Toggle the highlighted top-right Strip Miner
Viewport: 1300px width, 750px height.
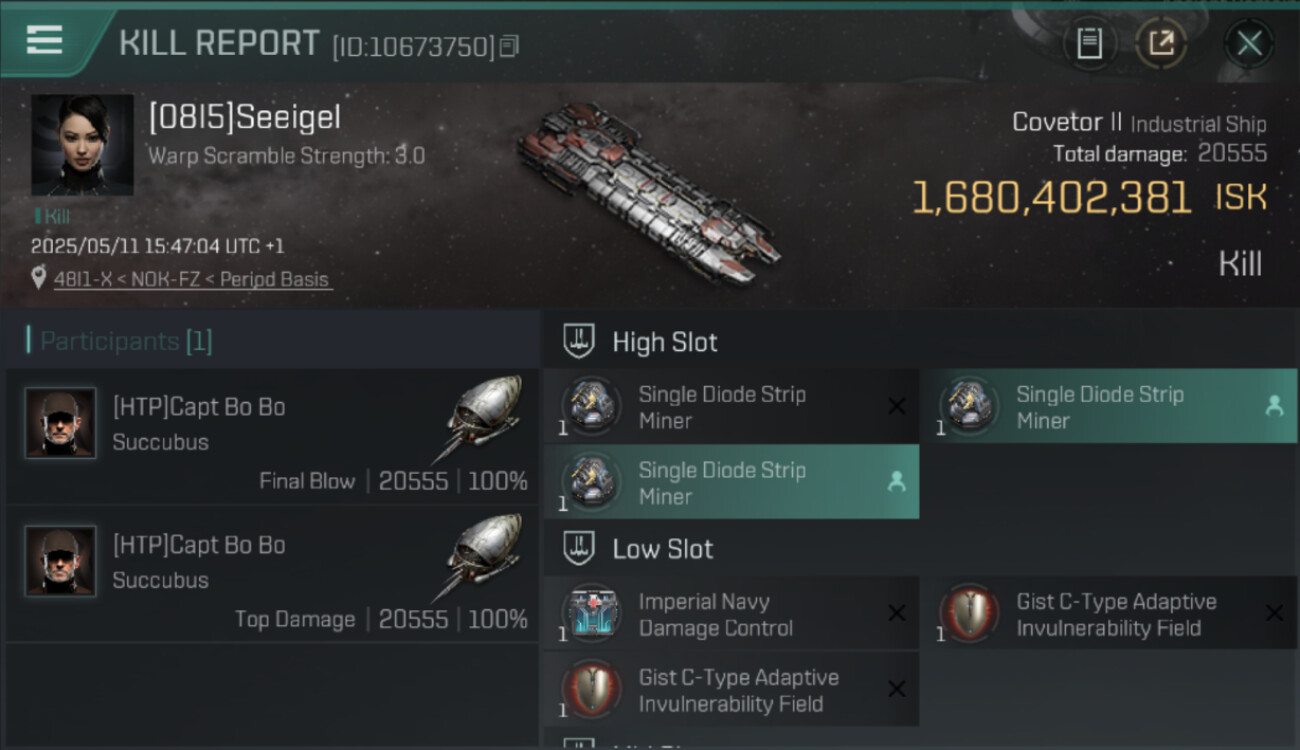coord(1108,407)
